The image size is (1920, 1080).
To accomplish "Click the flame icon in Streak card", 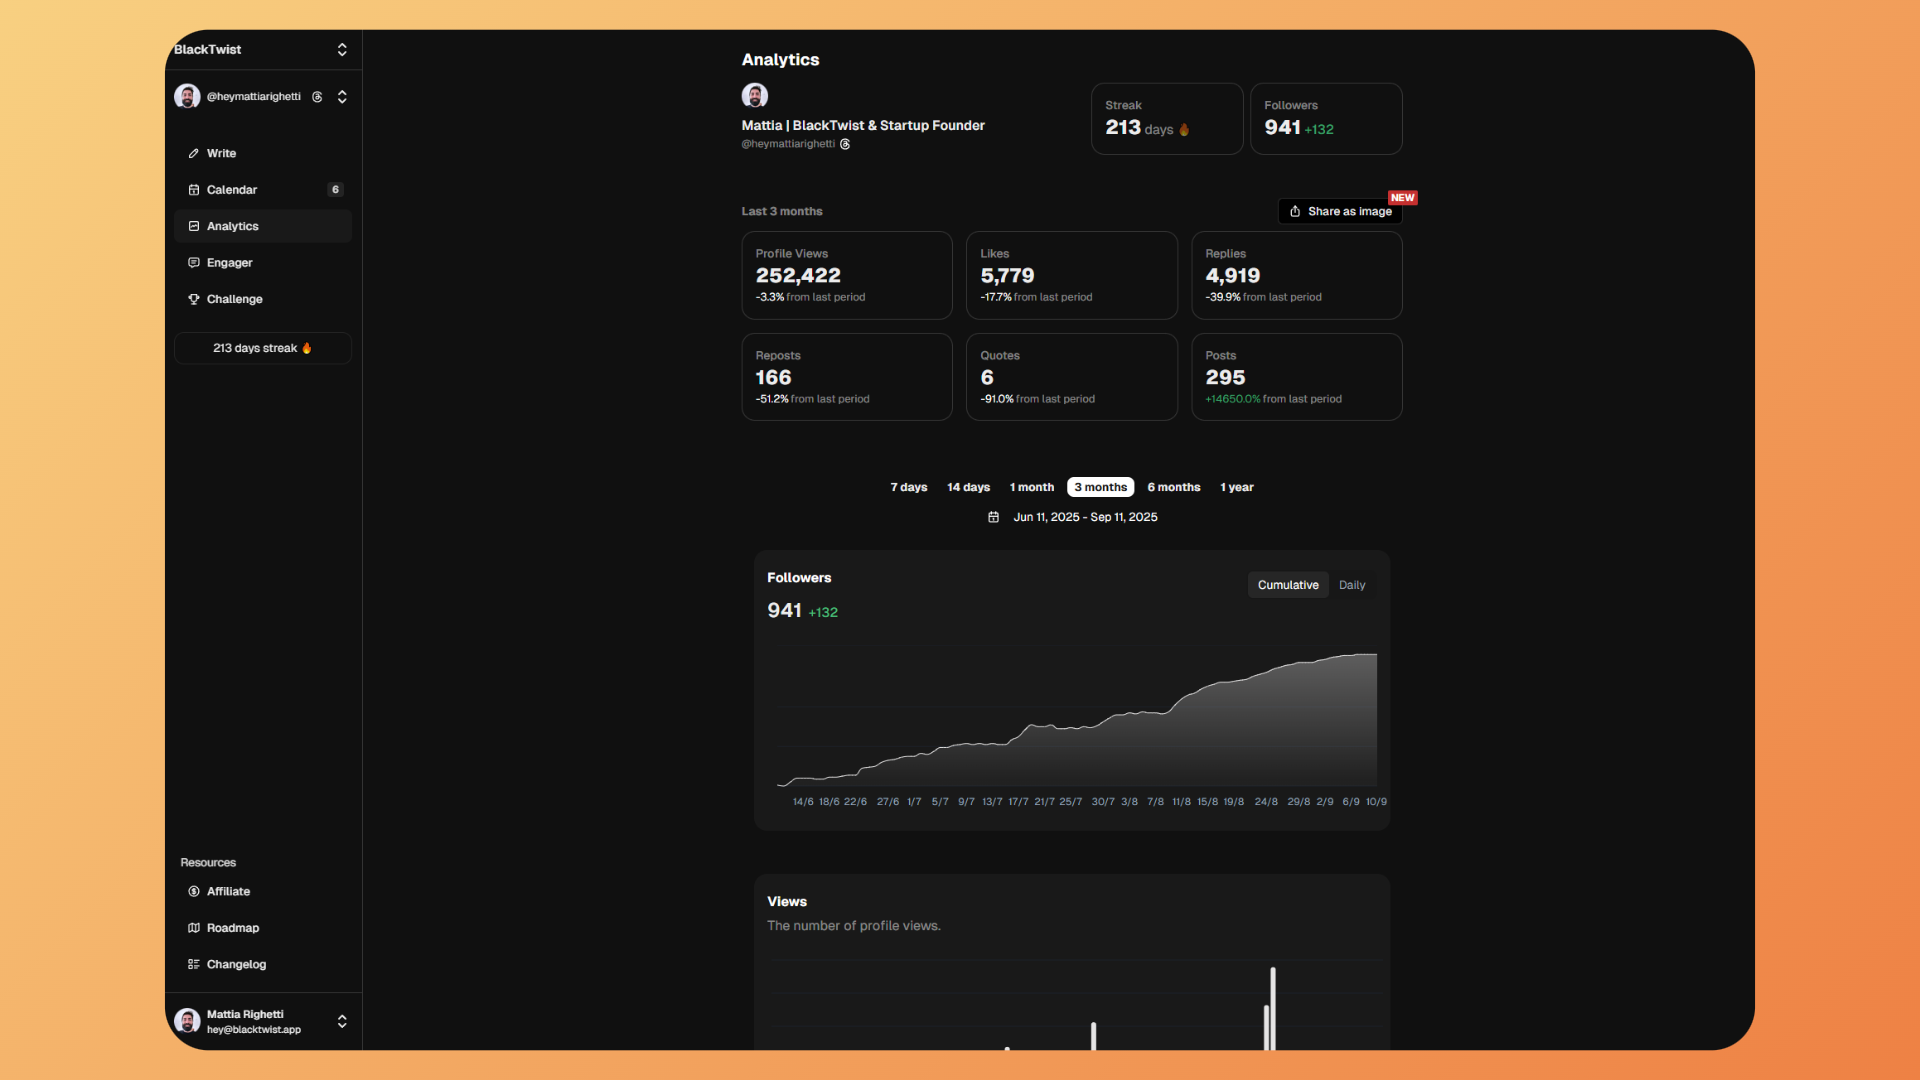I will [1184, 130].
